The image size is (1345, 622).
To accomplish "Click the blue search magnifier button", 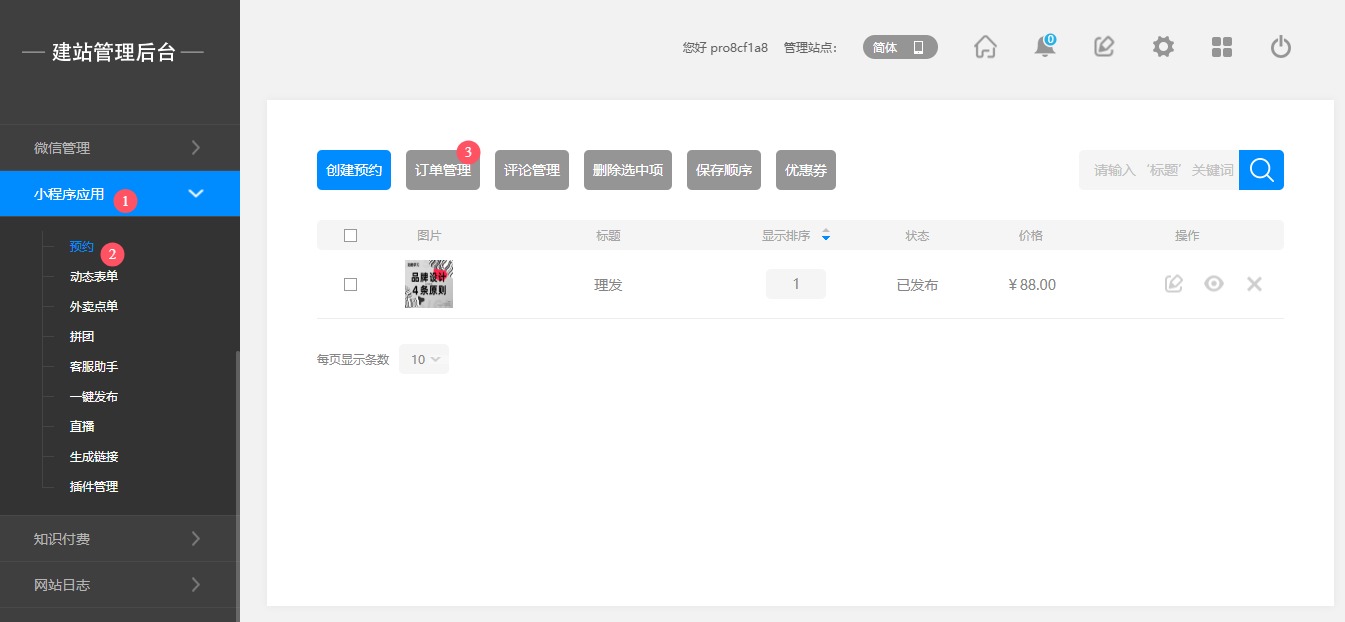I will click(x=1261, y=170).
